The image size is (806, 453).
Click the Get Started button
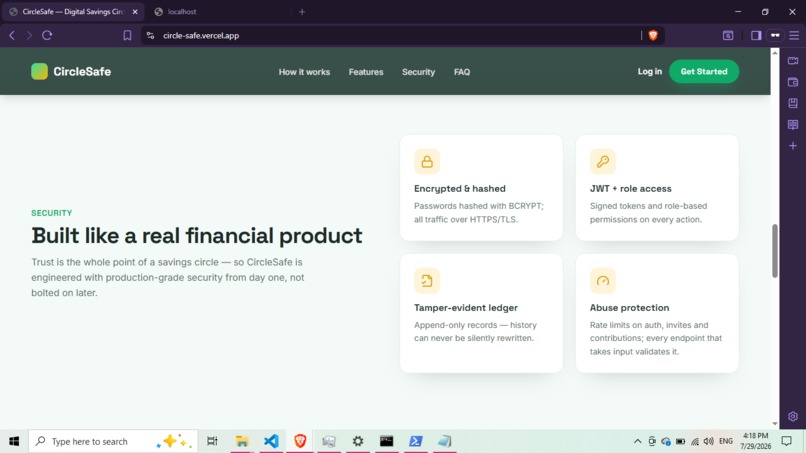click(704, 71)
